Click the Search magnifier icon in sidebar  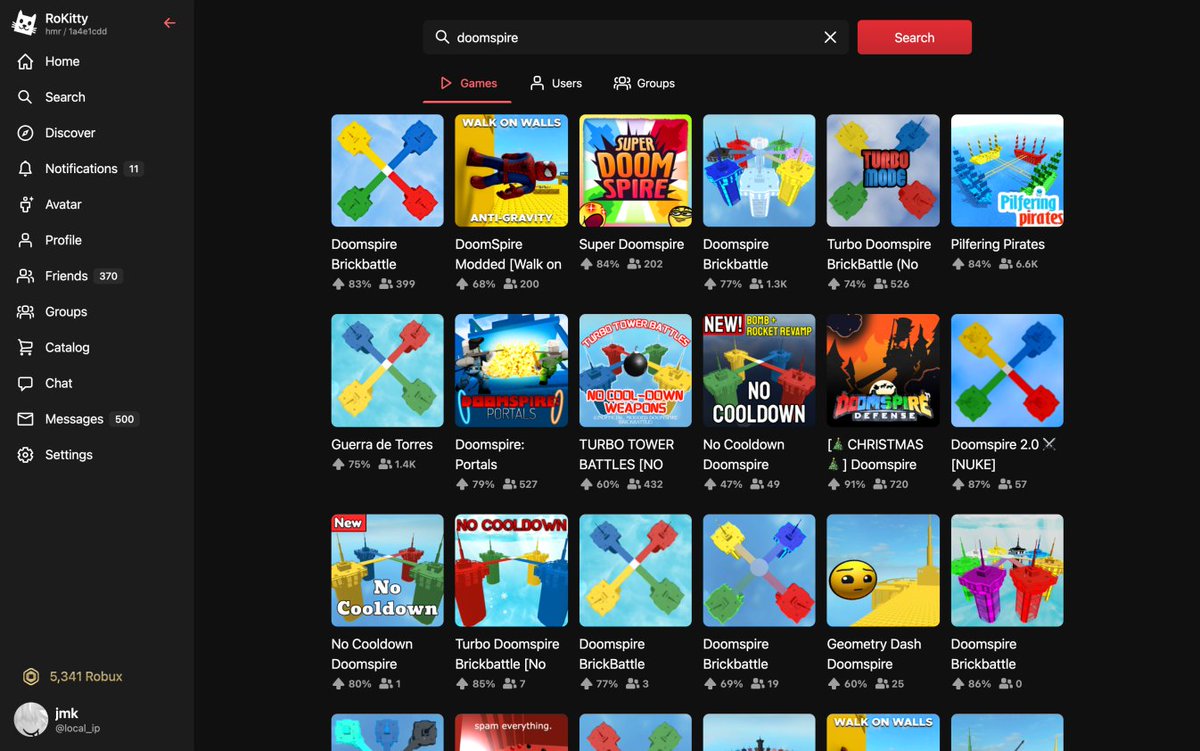tap(26, 97)
